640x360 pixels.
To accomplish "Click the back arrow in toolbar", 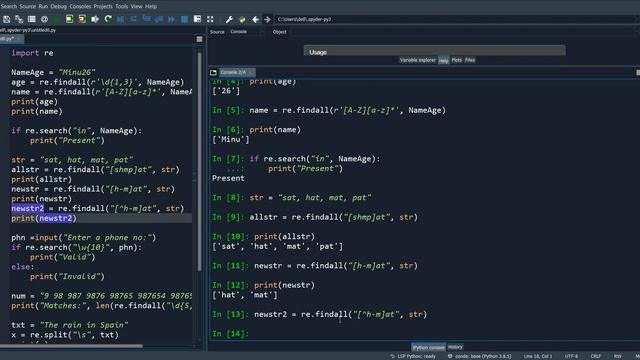I will [x=255, y=19].
